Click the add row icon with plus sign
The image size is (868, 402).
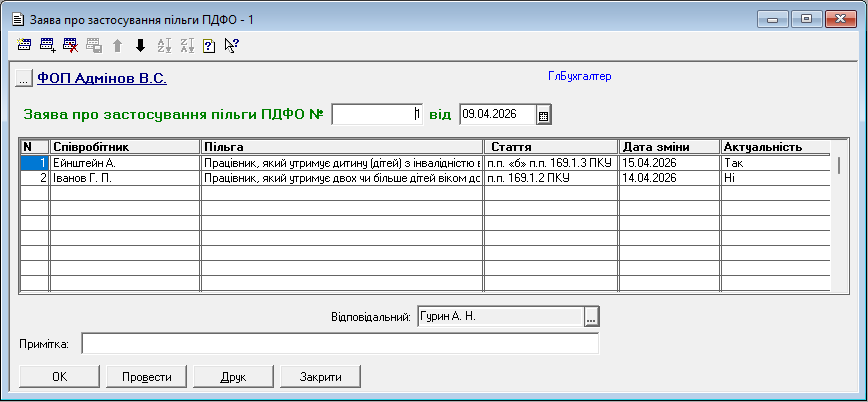[x=47, y=45]
